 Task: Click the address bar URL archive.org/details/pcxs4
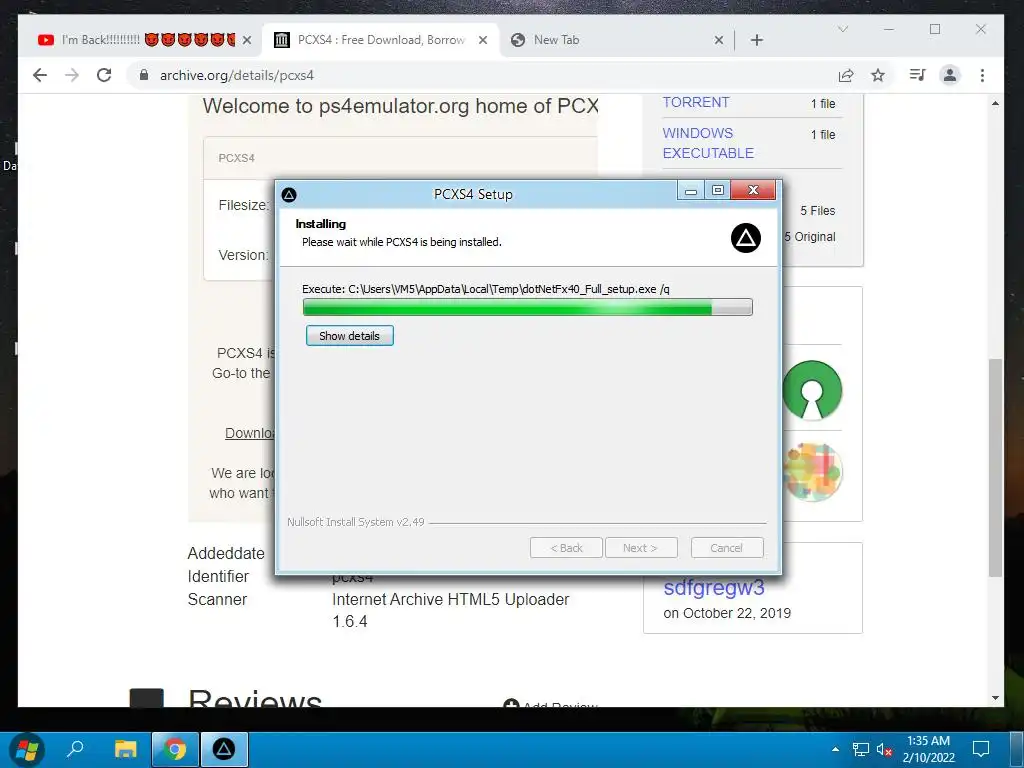(x=236, y=75)
